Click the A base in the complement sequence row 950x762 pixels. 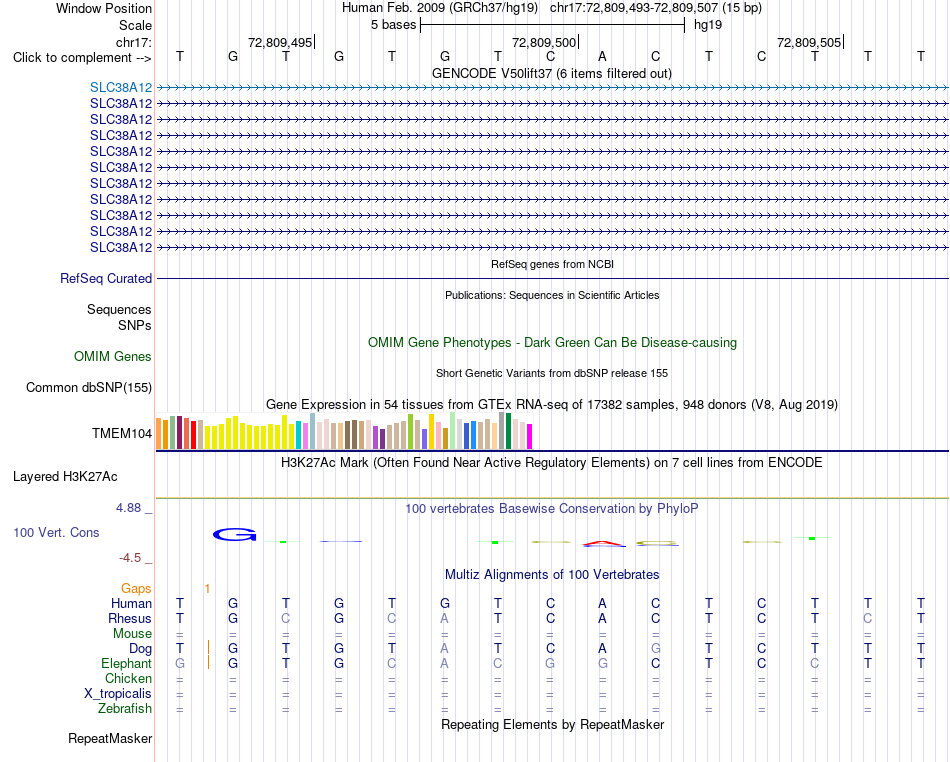[602, 56]
